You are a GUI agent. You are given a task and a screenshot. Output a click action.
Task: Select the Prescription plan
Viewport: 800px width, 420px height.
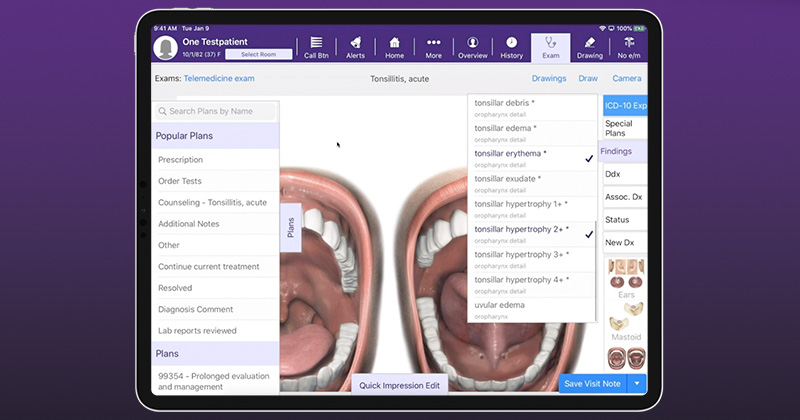point(215,160)
